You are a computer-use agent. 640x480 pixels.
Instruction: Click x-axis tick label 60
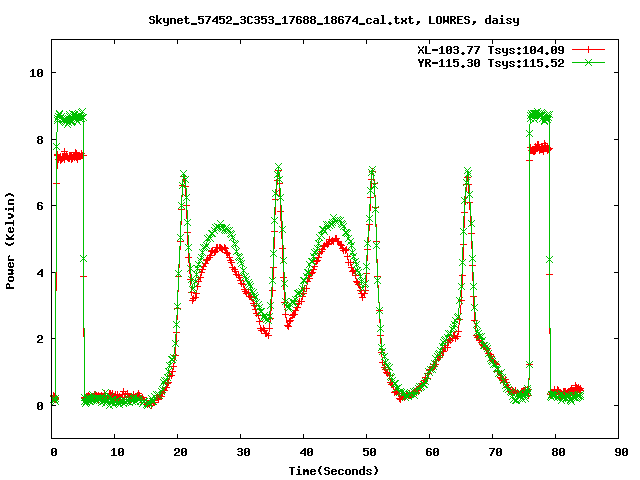(432, 452)
